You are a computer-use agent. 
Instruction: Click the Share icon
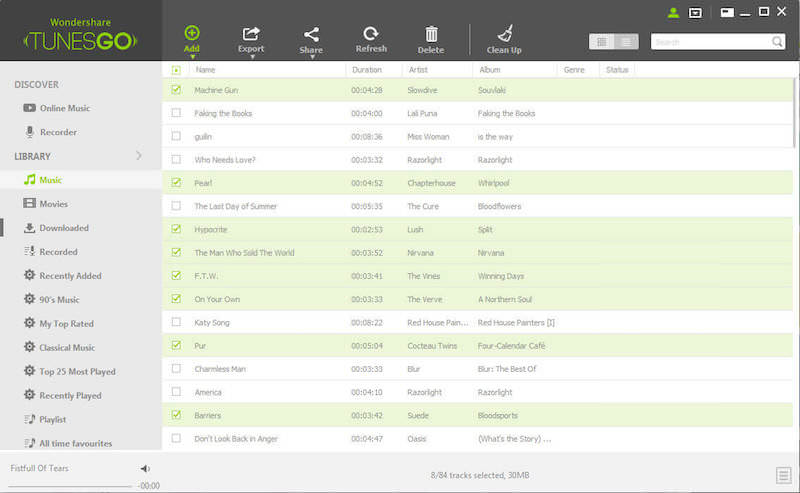coord(311,34)
